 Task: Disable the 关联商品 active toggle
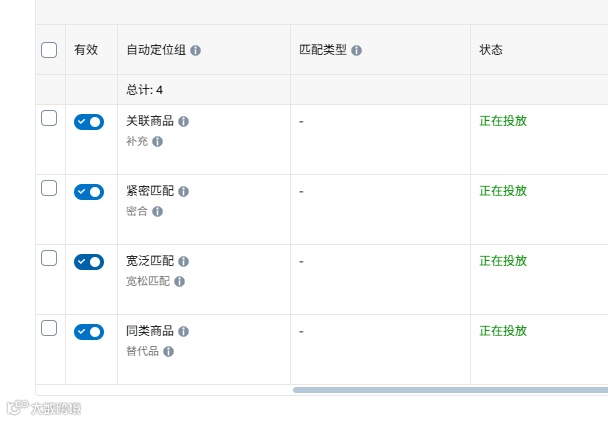(89, 122)
